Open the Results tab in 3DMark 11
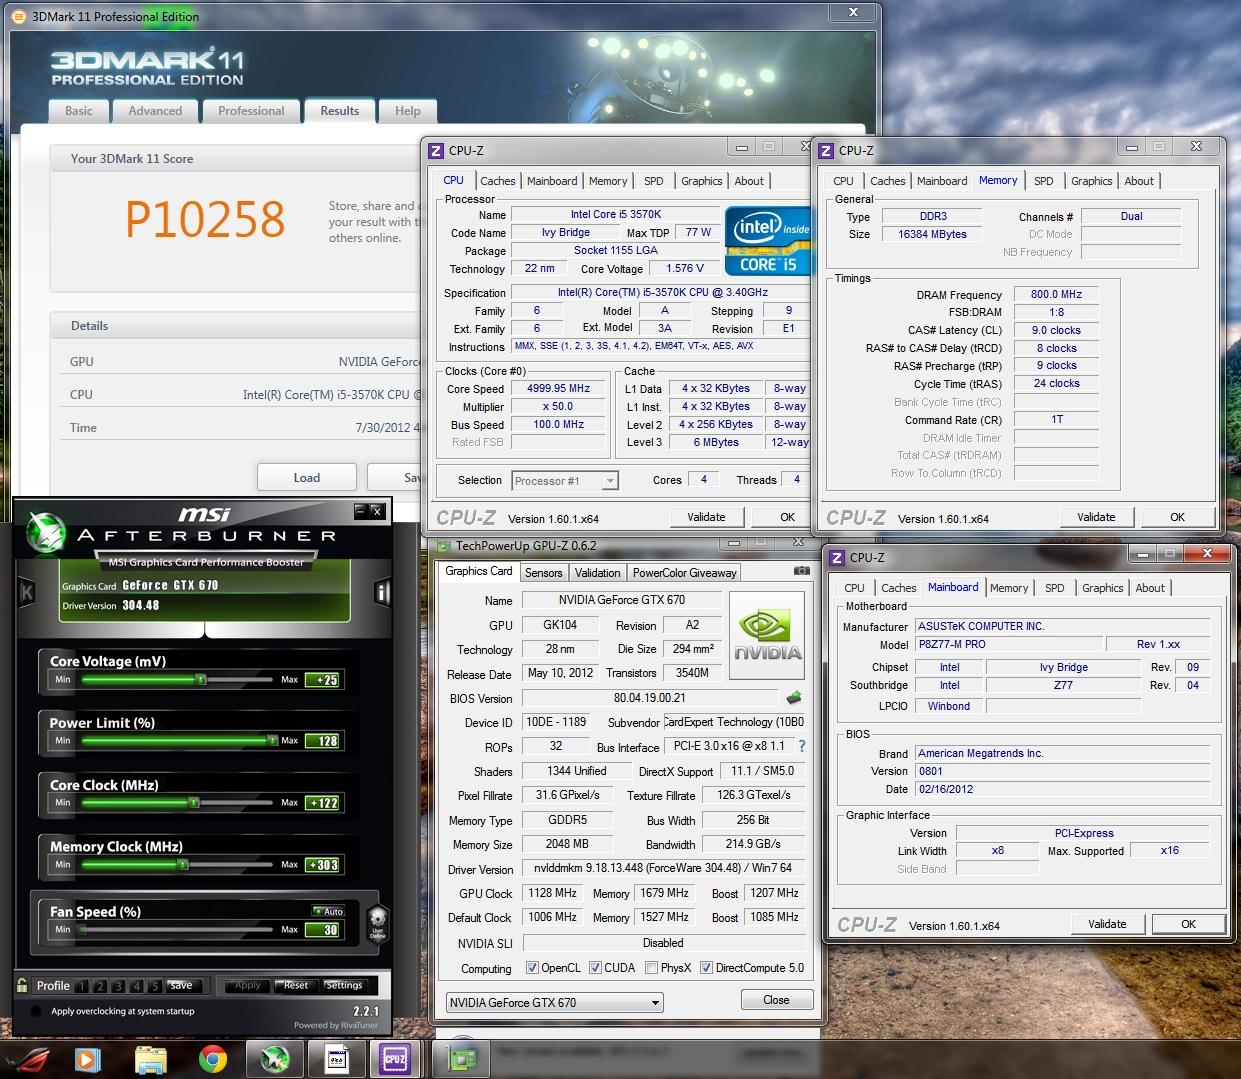1241x1079 pixels. [340, 111]
